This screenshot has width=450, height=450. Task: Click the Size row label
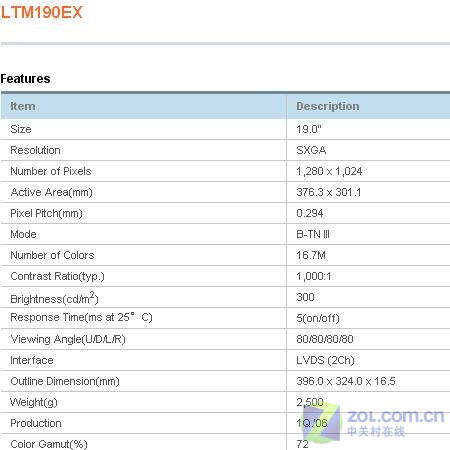point(21,129)
